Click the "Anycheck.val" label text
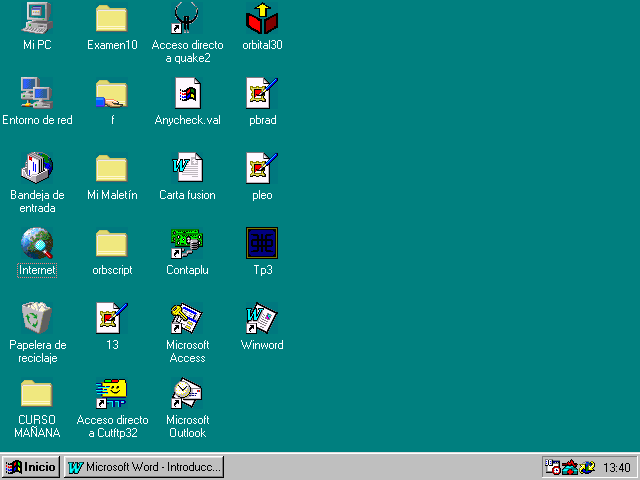Screen dimensions: 640x480 [x=187, y=120]
